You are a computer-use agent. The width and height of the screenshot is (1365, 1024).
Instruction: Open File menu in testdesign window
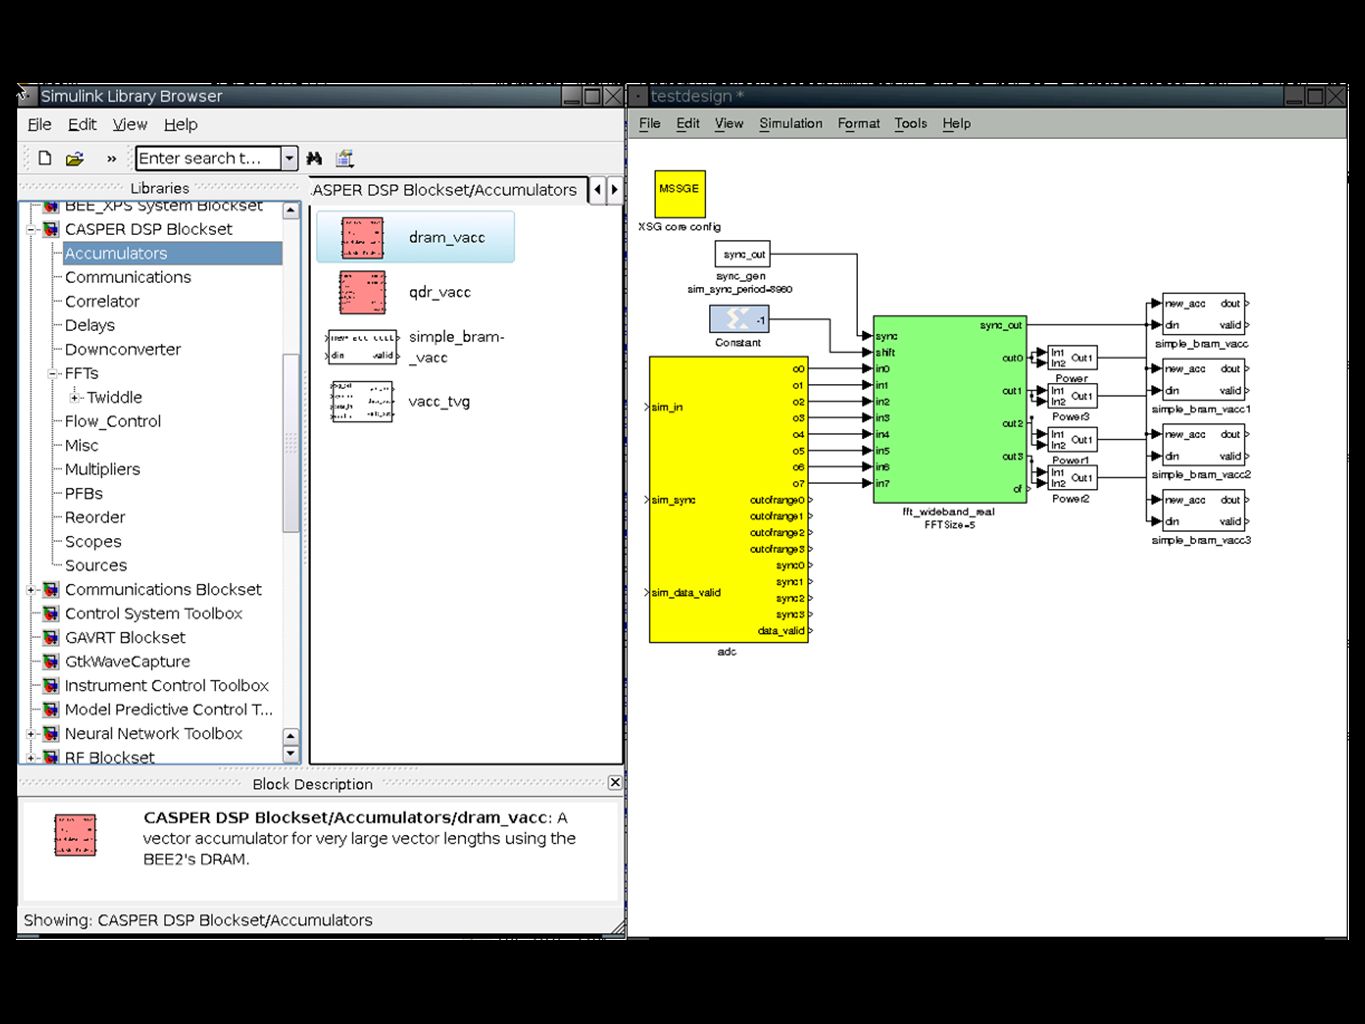click(650, 123)
